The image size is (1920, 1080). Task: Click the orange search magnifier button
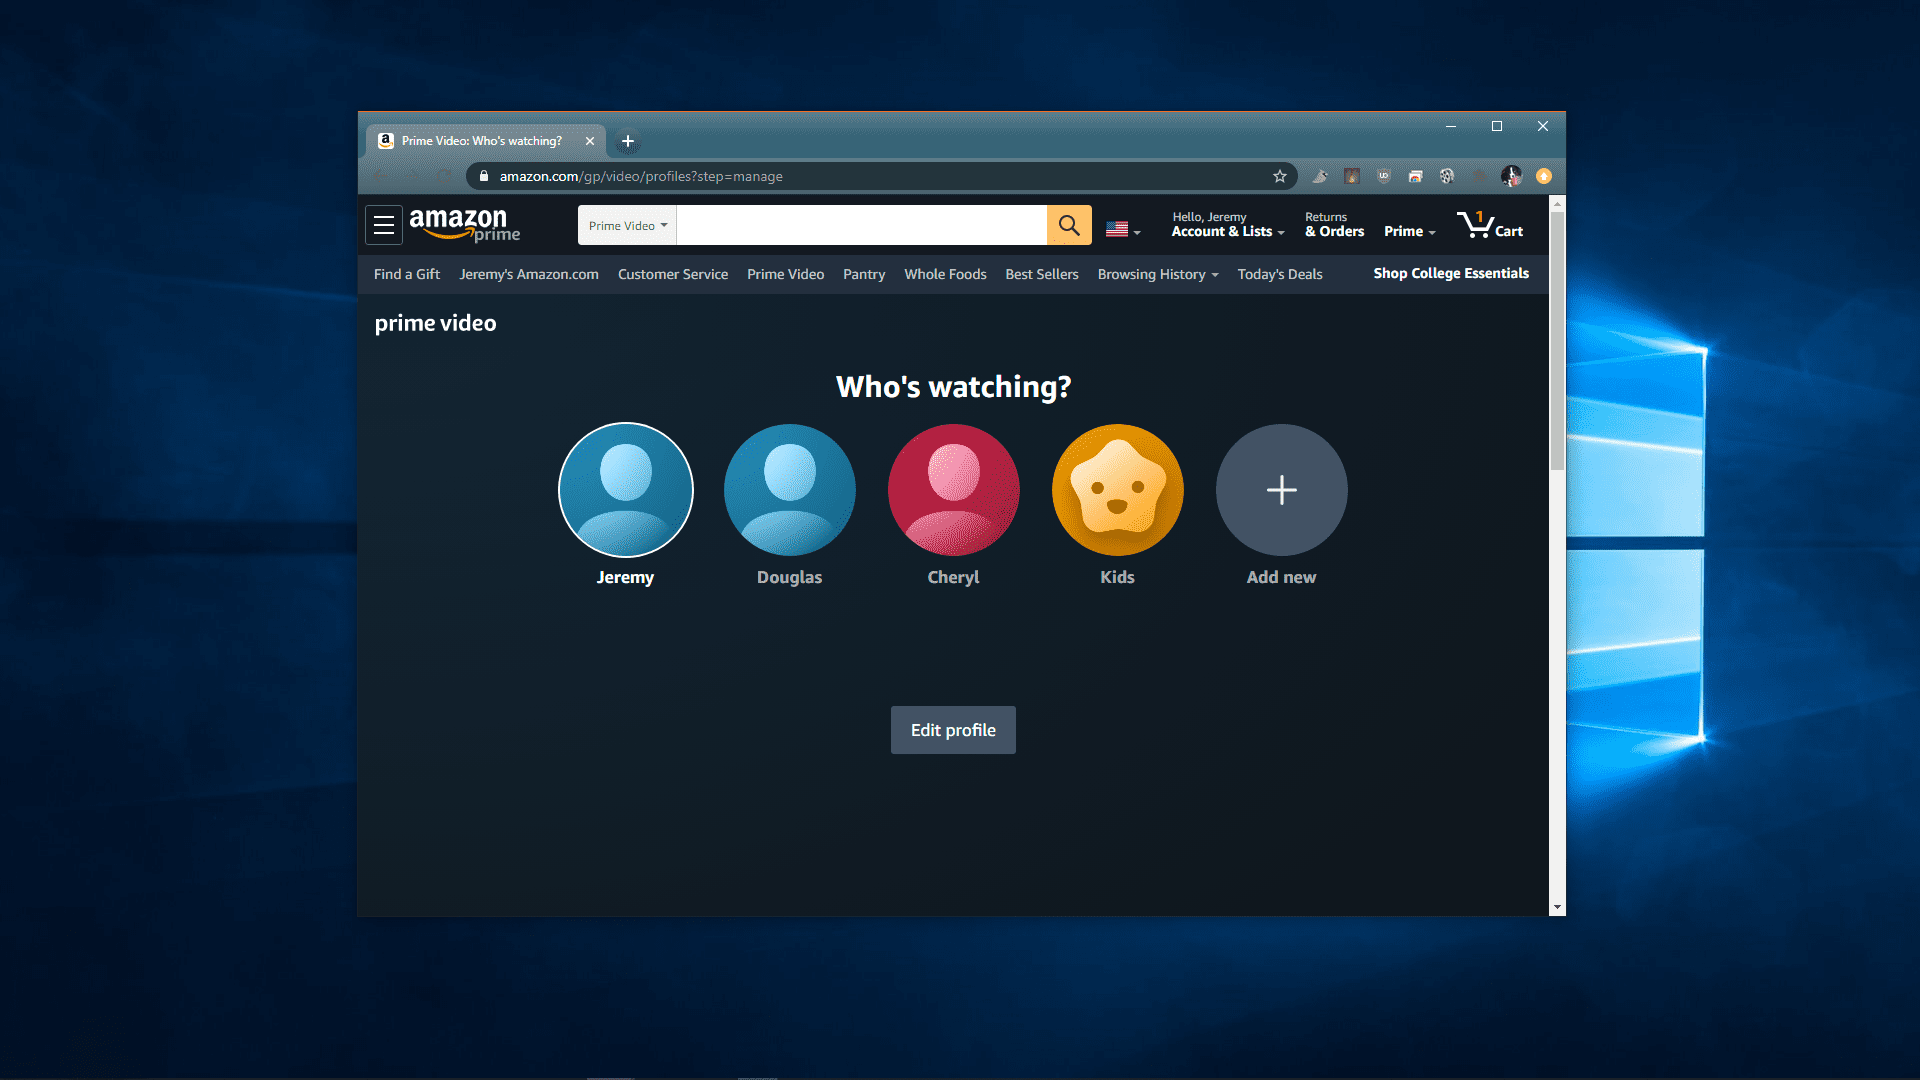(x=1069, y=225)
